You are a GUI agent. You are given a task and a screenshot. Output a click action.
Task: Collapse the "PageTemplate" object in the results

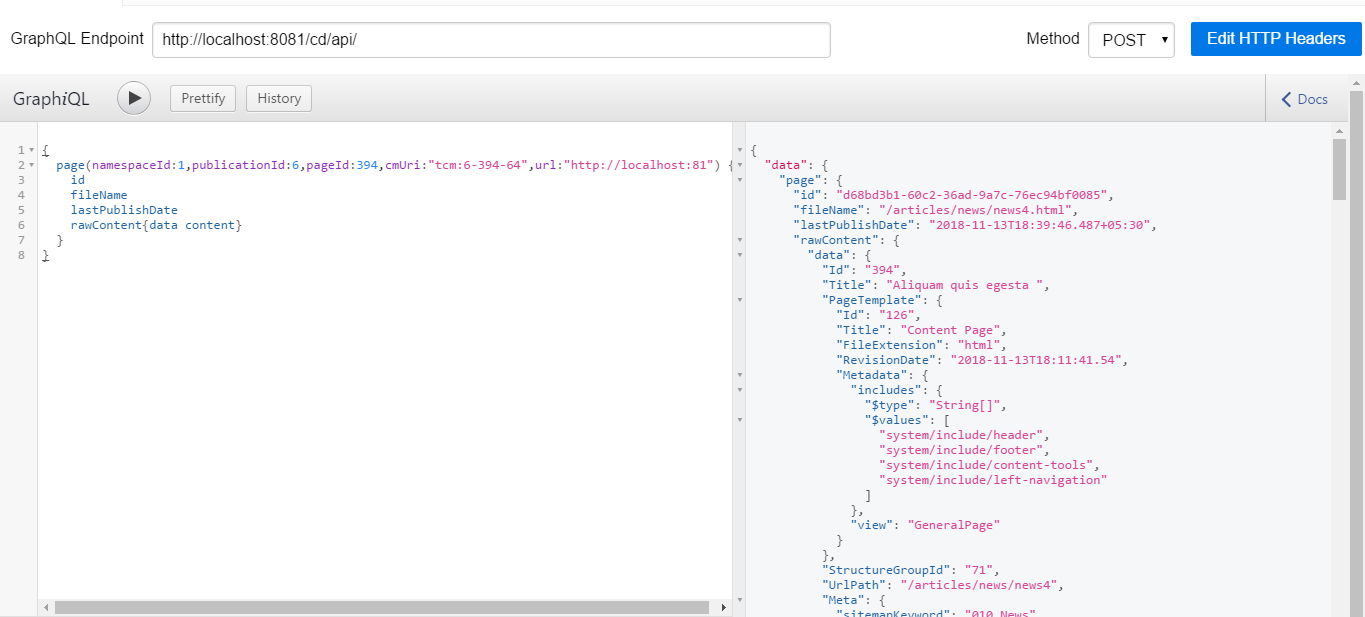[x=738, y=300]
